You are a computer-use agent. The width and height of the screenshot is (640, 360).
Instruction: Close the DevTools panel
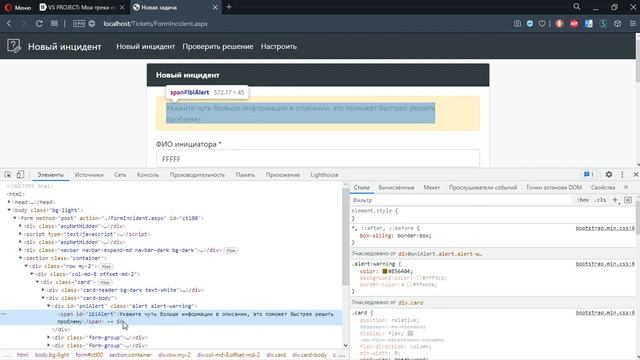[x=636, y=175]
